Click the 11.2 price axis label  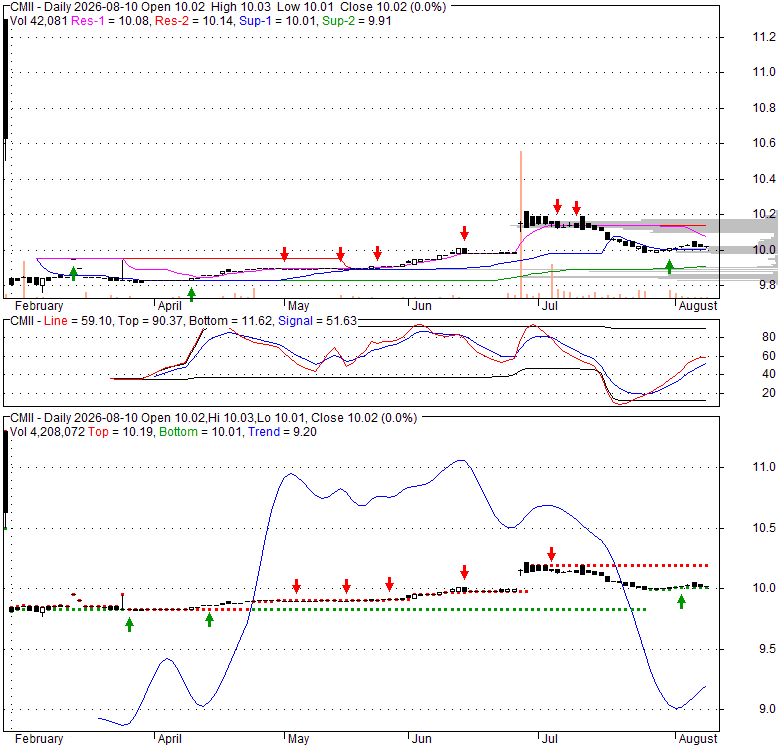[764, 37]
